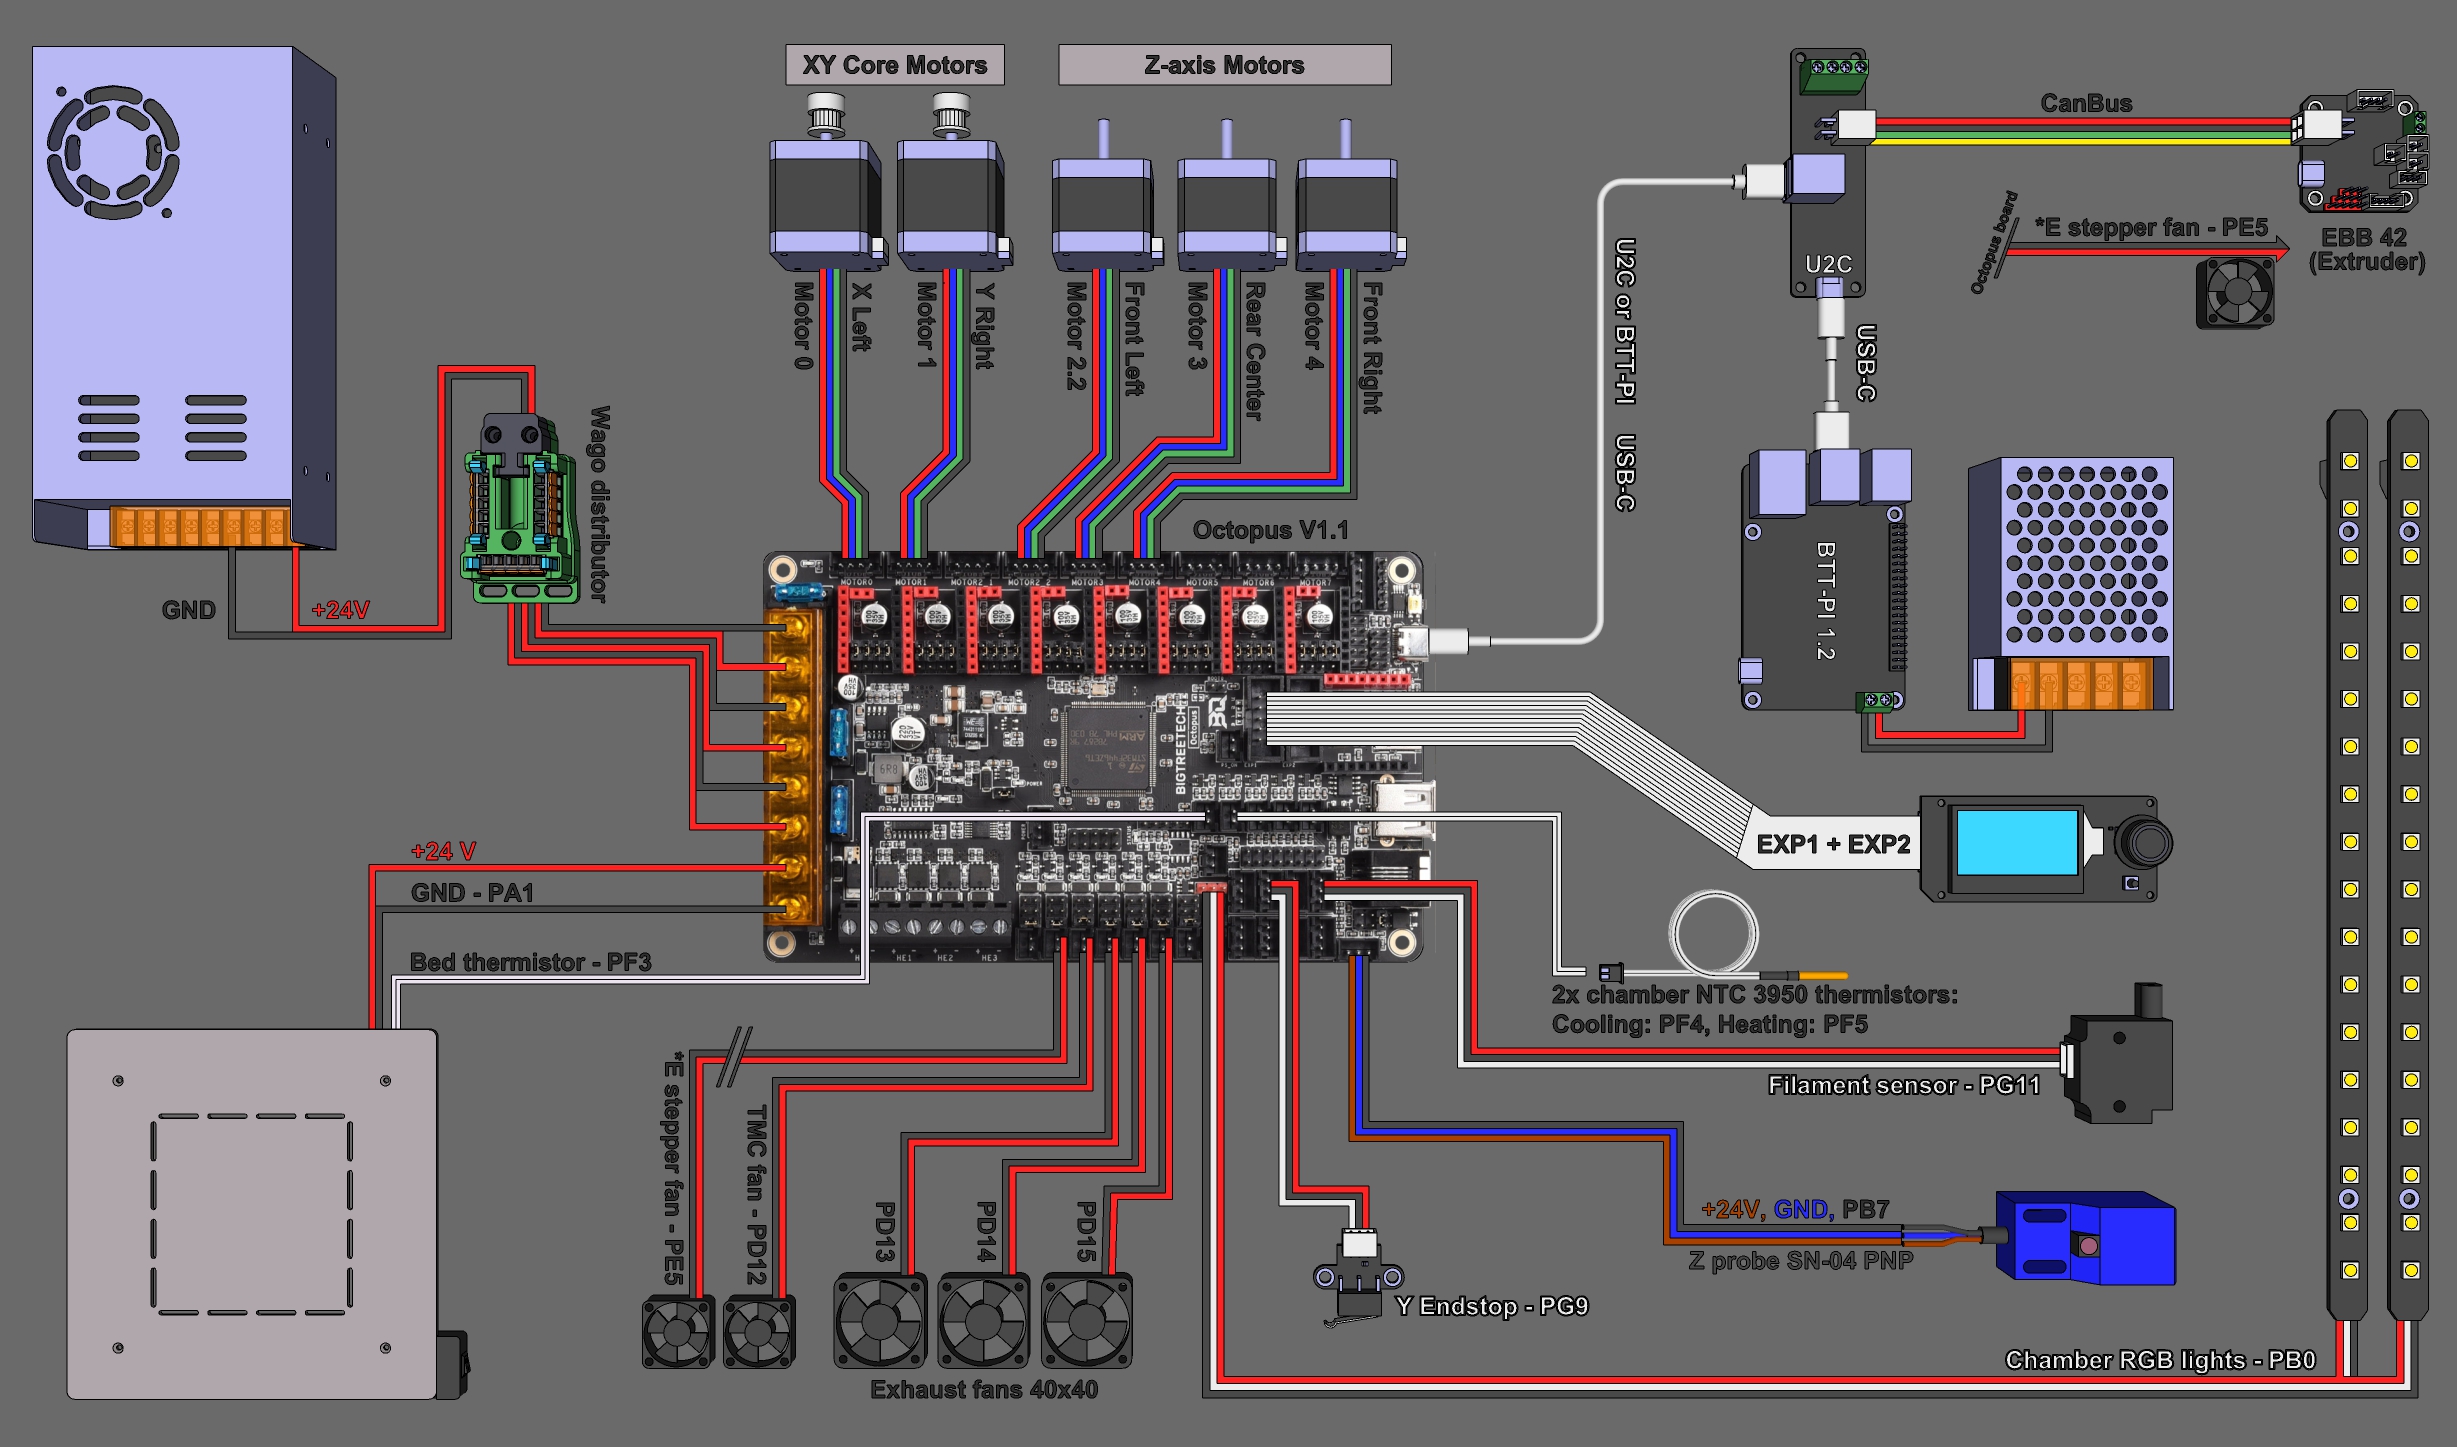Click the Filament sensor - PG11 label

click(x=1904, y=1085)
